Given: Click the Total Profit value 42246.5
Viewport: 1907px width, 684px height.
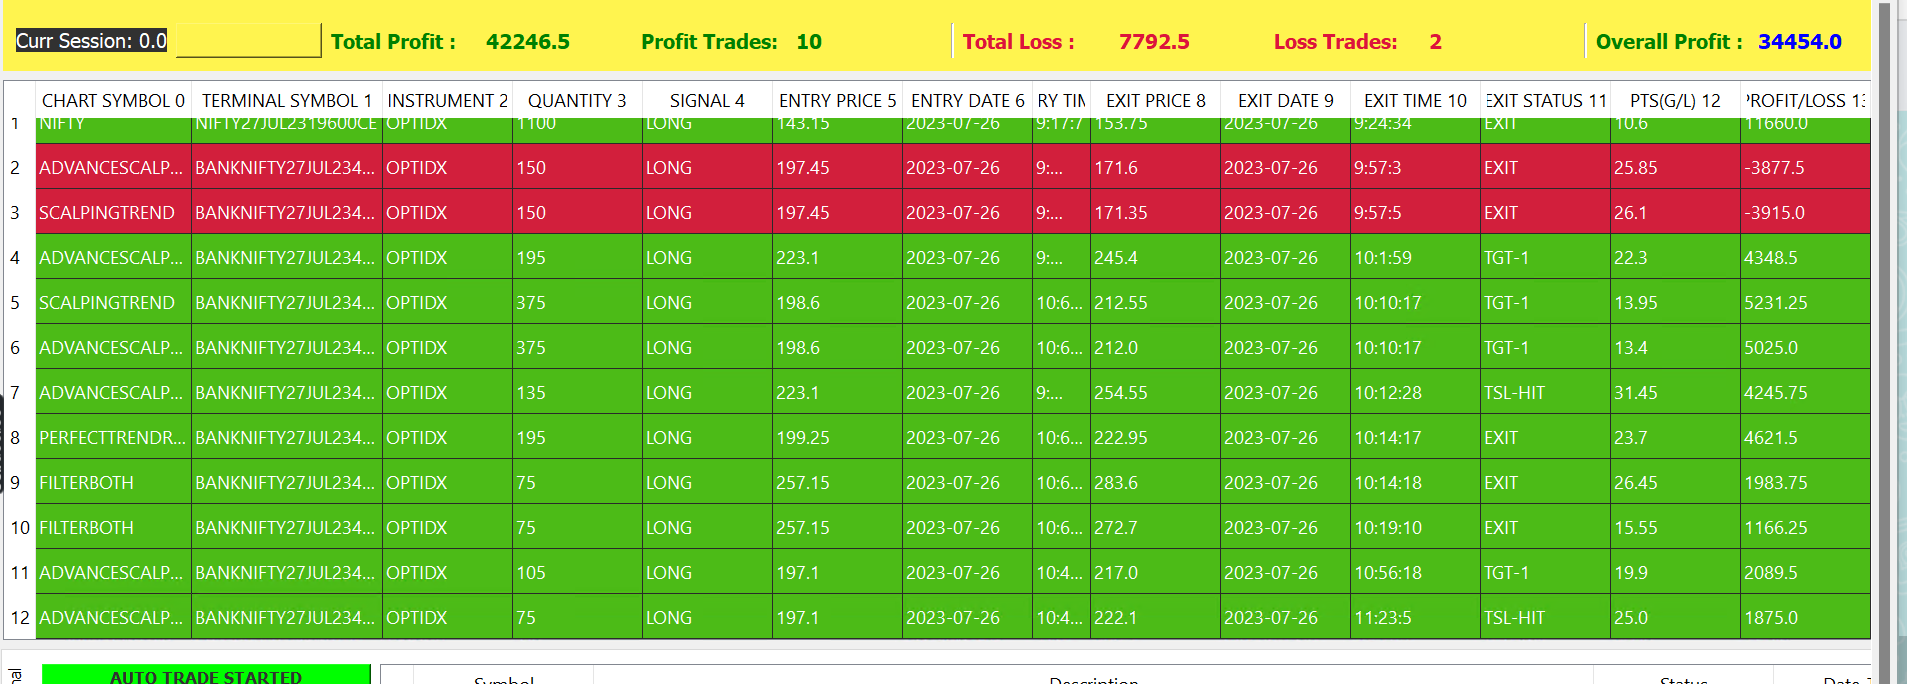Looking at the screenshot, I should tap(528, 42).
